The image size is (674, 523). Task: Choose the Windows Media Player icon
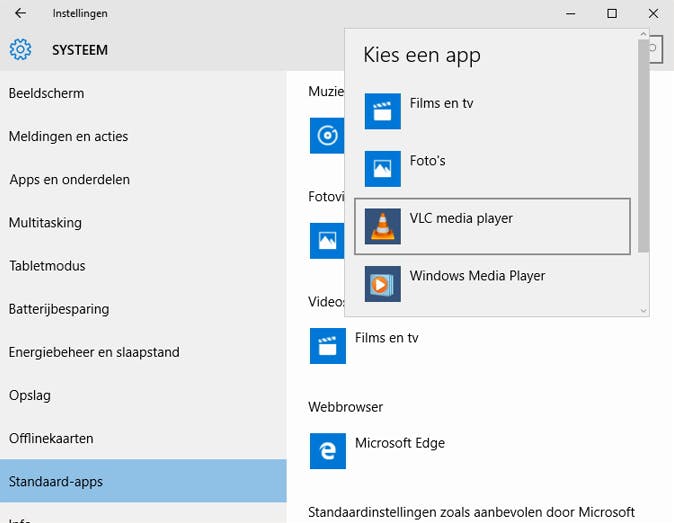382,284
